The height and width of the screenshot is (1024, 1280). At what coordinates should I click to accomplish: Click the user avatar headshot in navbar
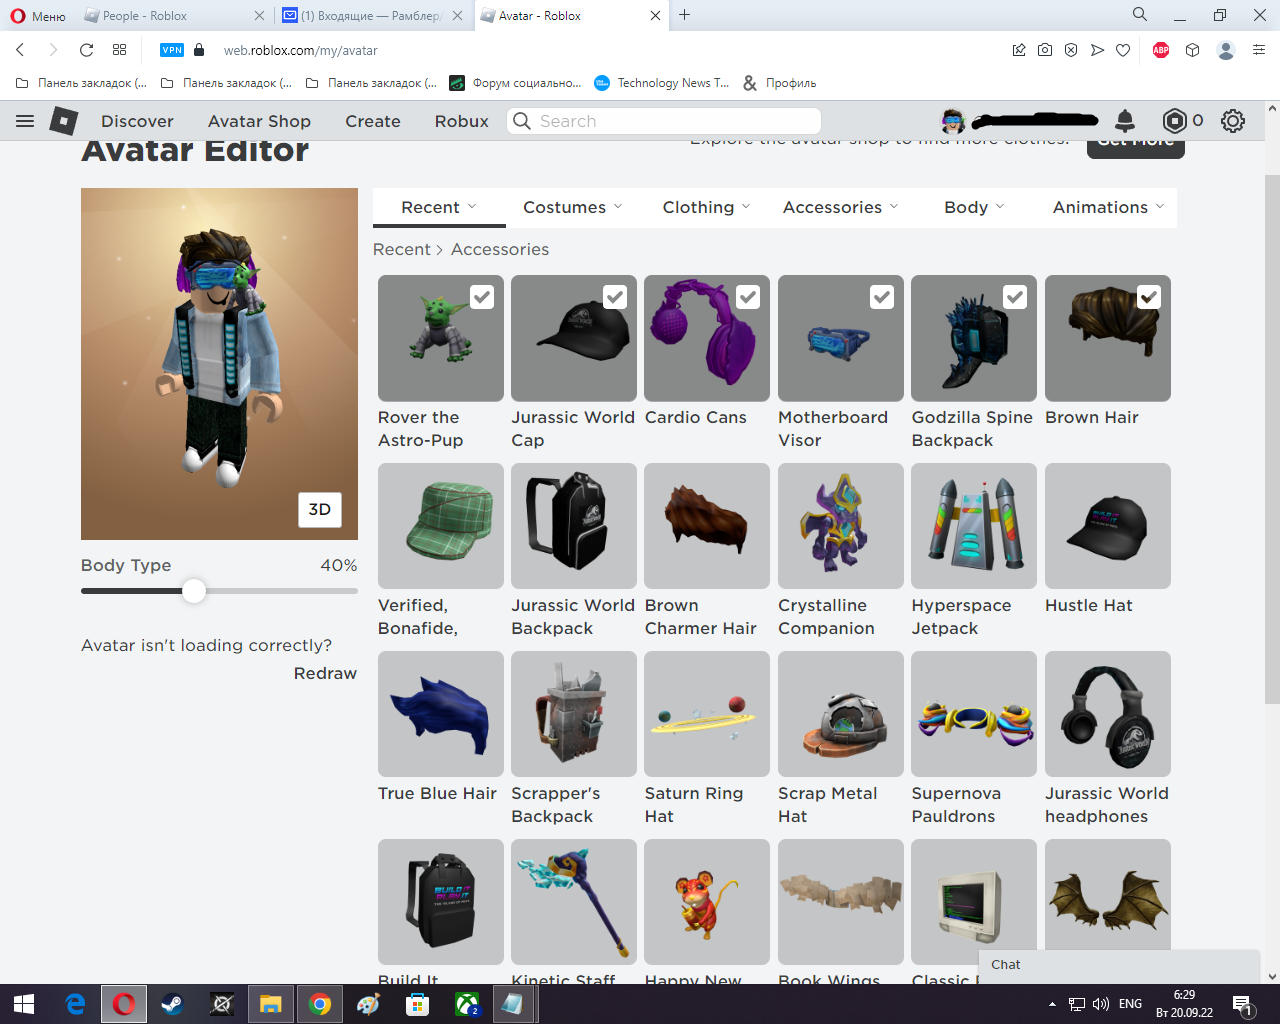pos(953,121)
